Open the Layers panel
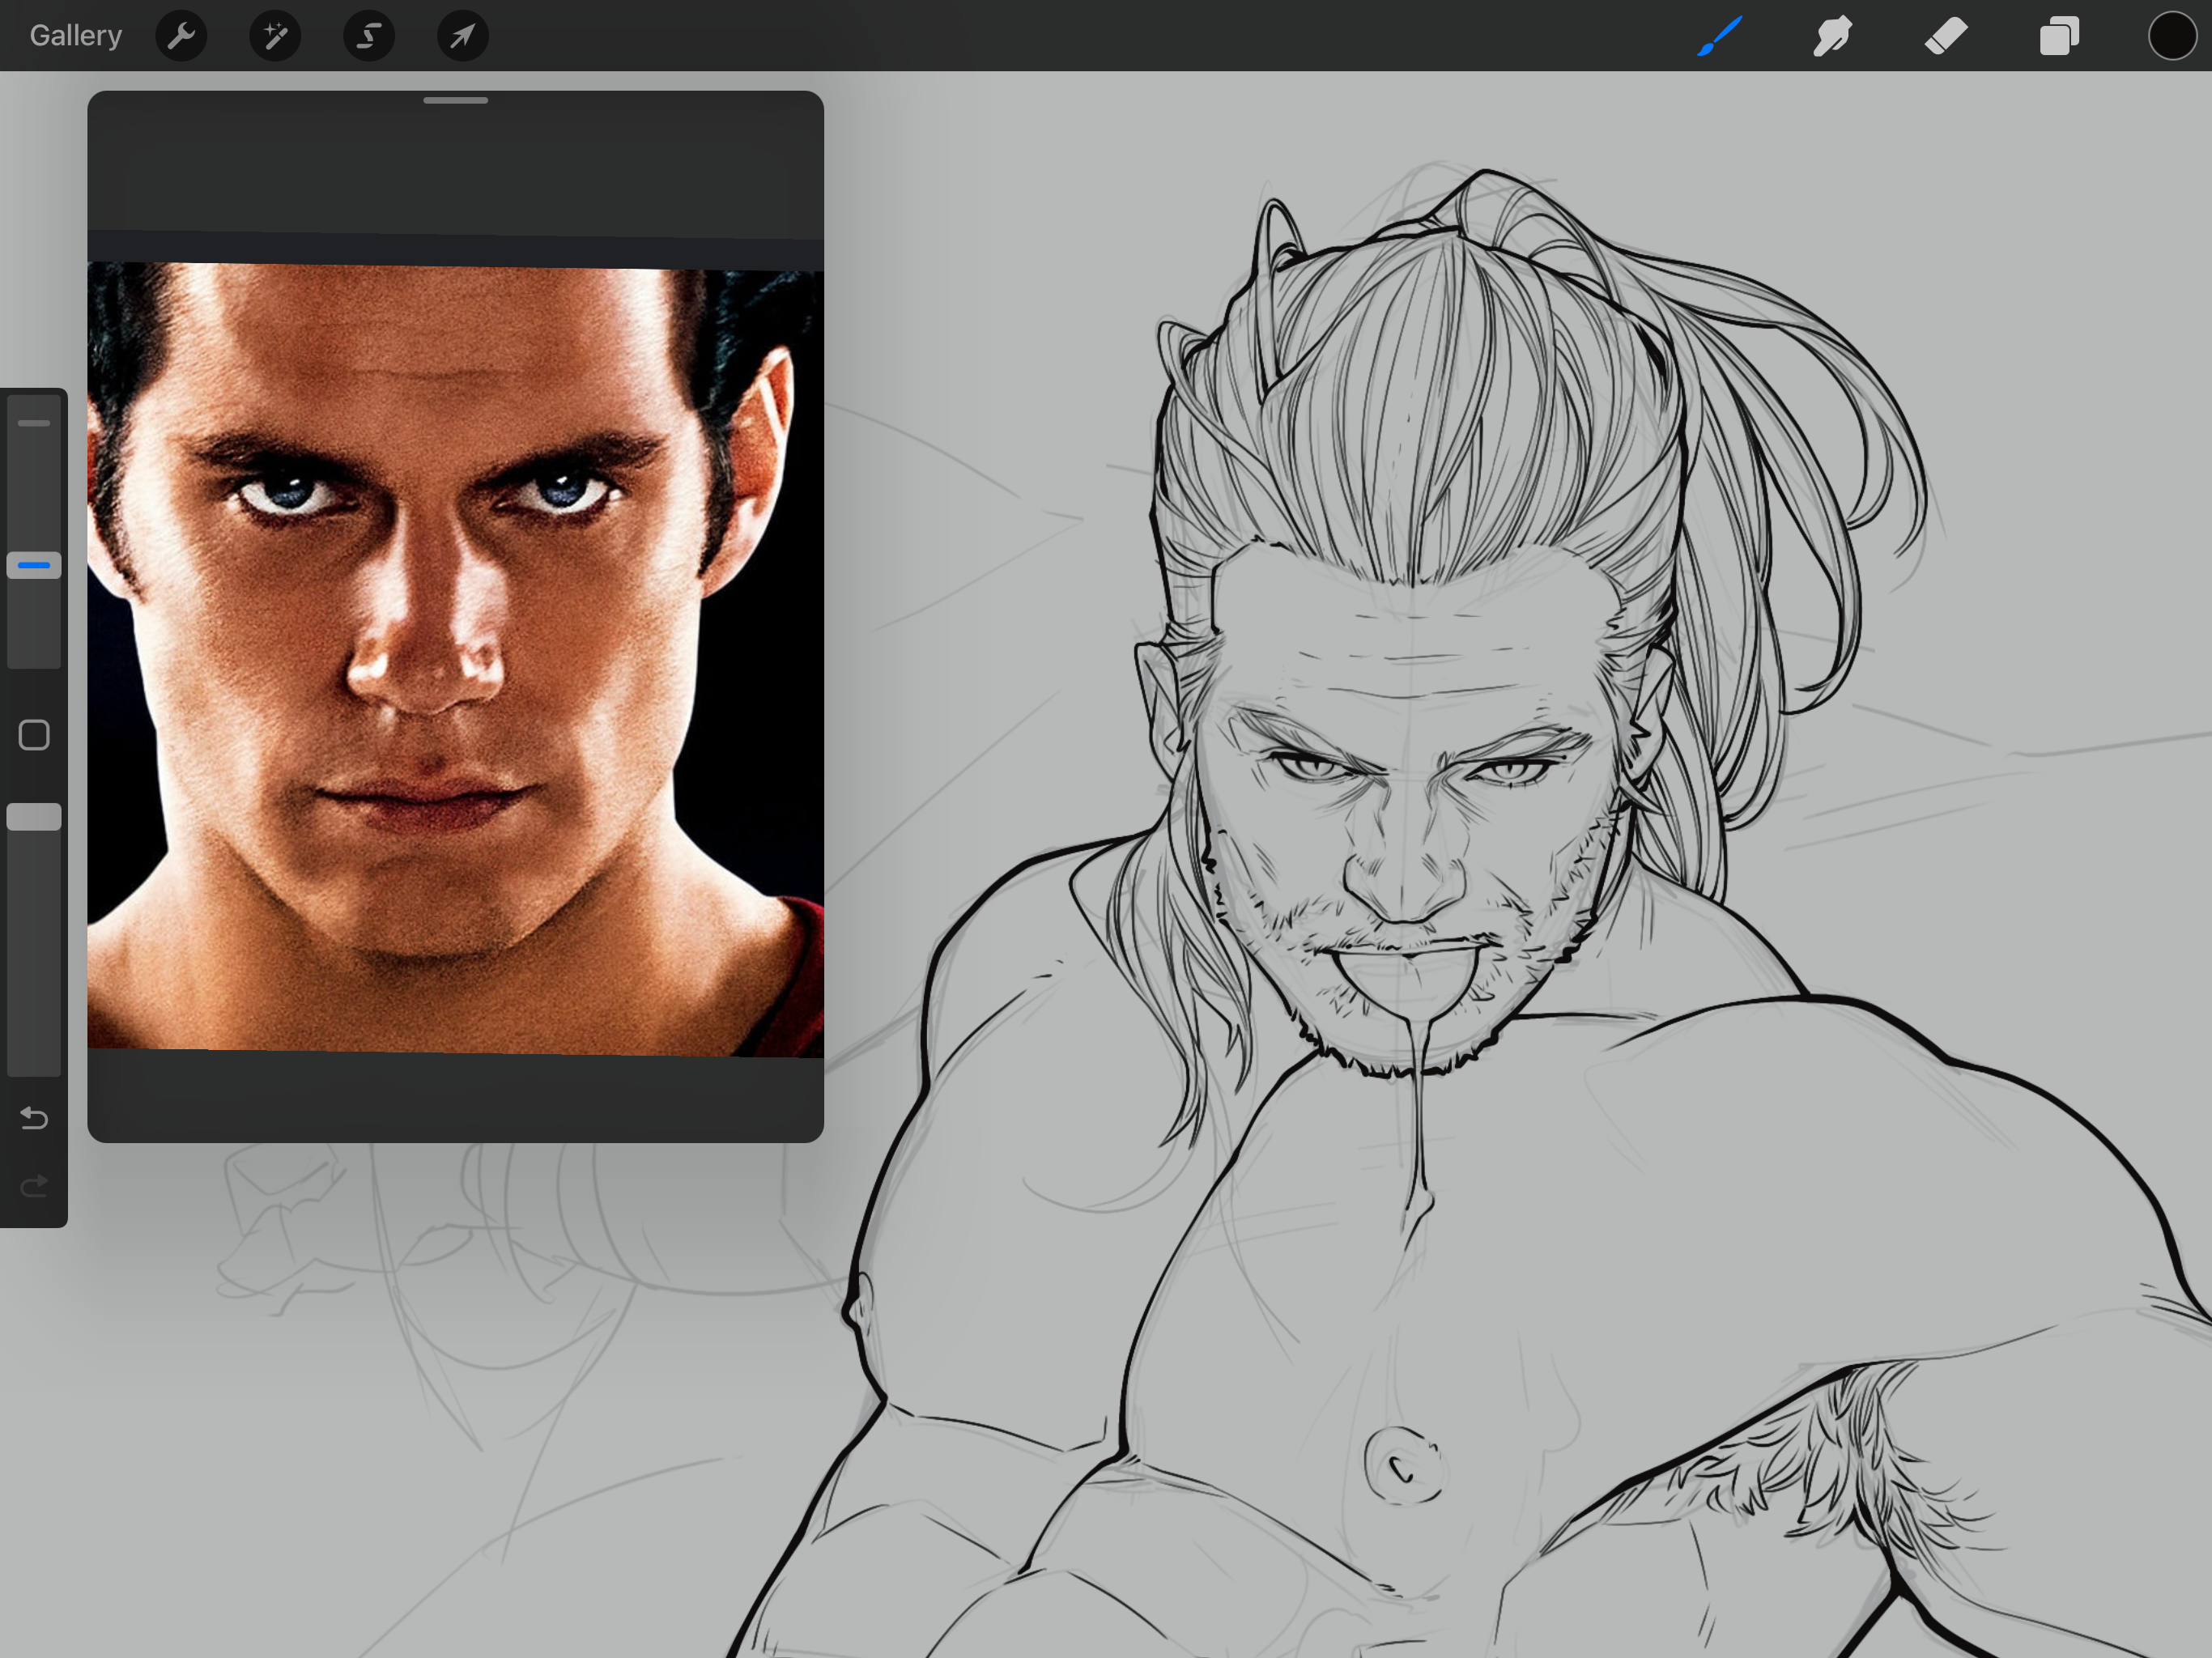2212x1658 pixels. point(2059,36)
